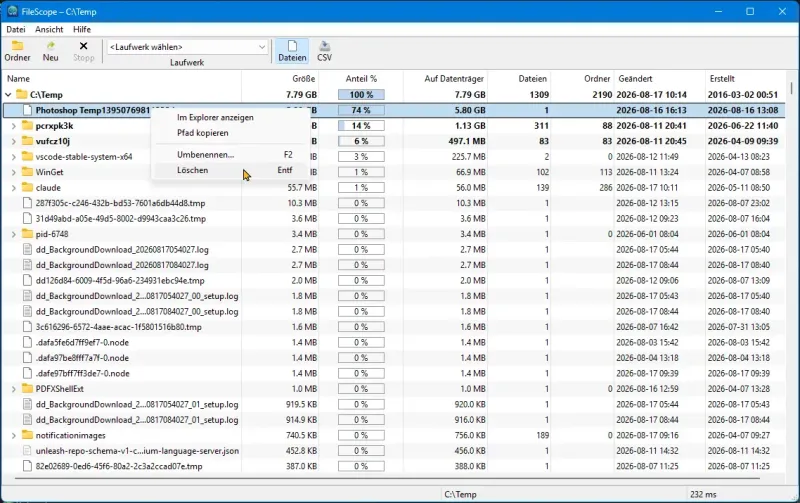Expand the vscode-stable-system-x64 folder
Image resolution: width=800 pixels, height=503 pixels.
14,157
